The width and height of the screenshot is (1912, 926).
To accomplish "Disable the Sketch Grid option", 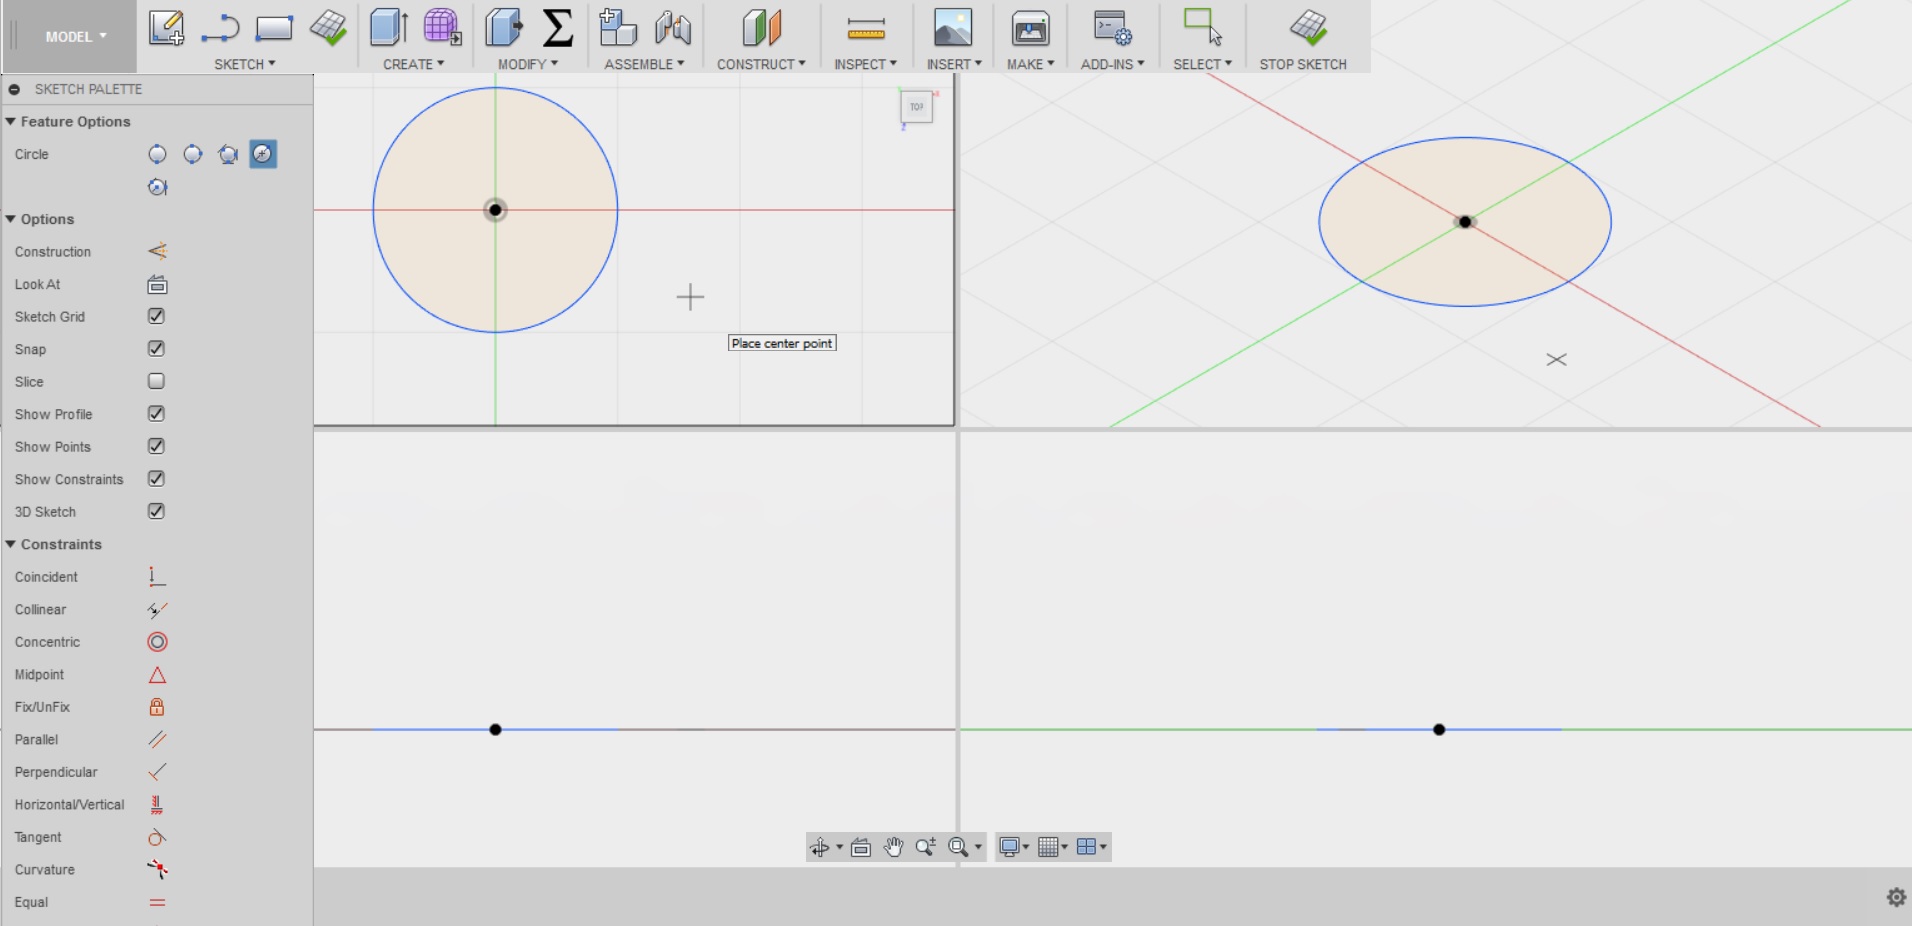I will click(x=155, y=316).
